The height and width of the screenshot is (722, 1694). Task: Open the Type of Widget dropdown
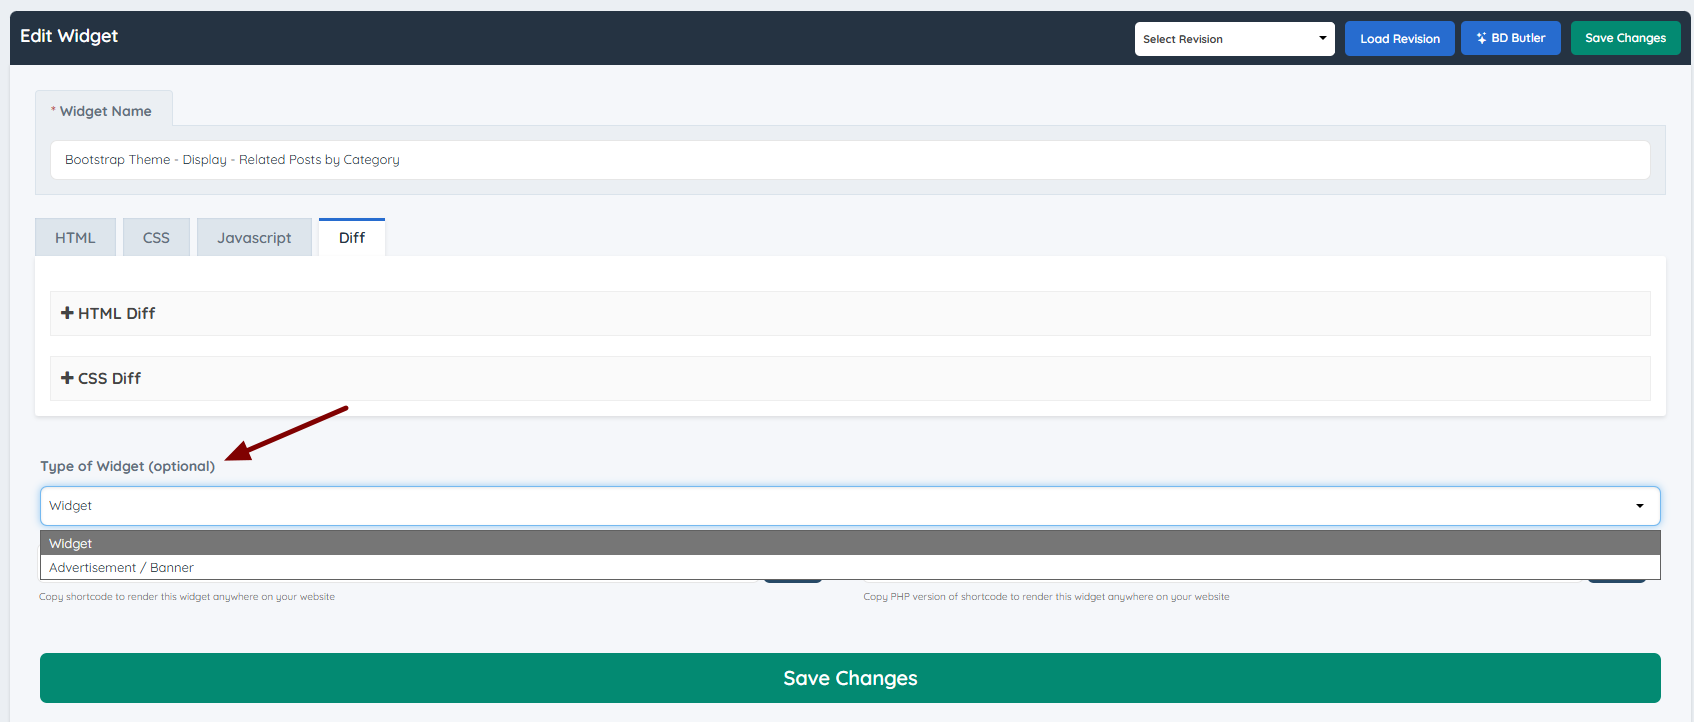click(850, 506)
